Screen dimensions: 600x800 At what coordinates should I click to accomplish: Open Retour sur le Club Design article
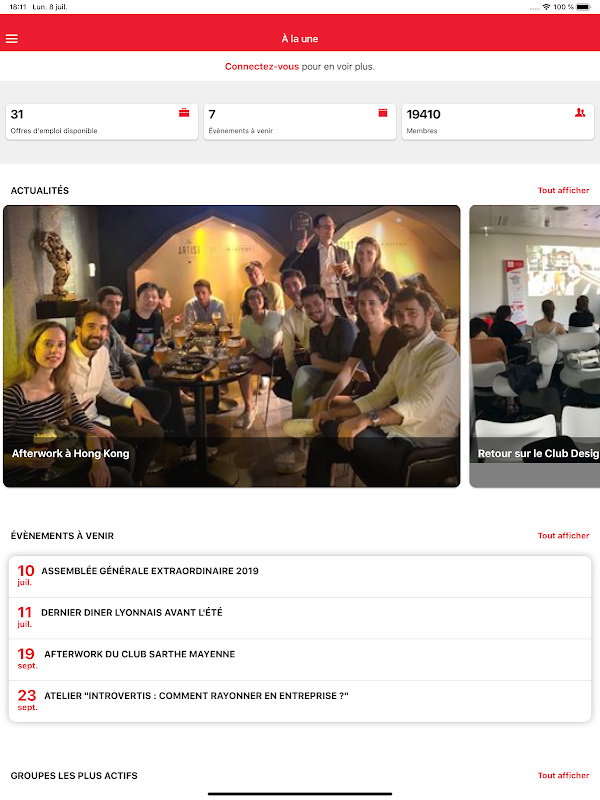535,346
